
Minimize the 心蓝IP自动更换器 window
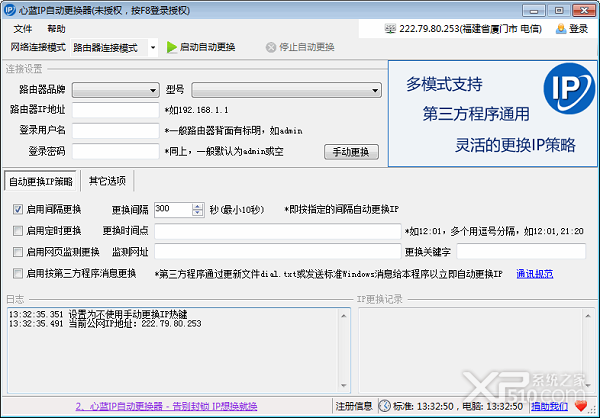point(534,11)
